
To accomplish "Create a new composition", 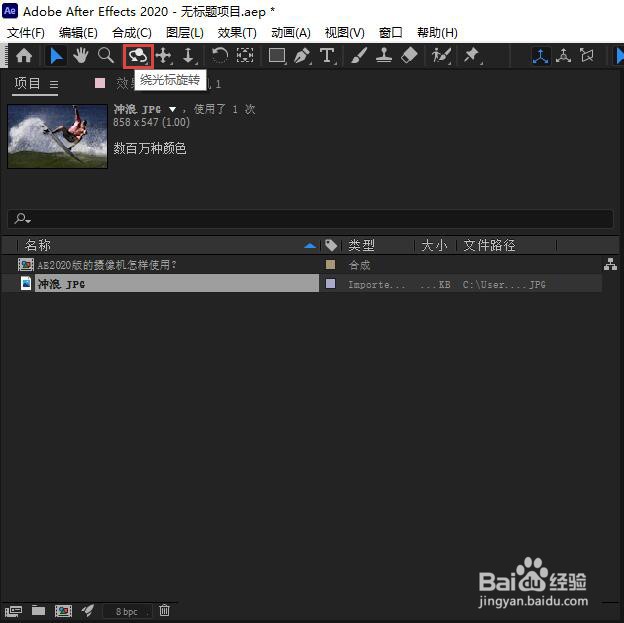I will coord(63,610).
